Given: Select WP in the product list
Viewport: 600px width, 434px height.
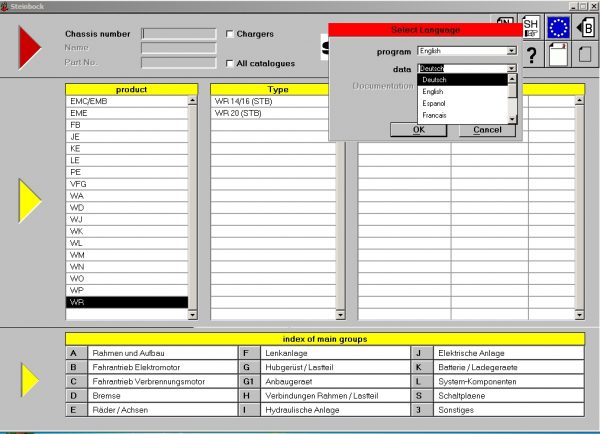Looking at the screenshot, I should coord(127,290).
